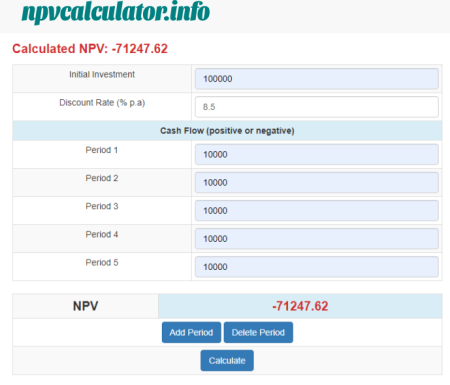Click the Period 3 label
Image resolution: width=450 pixels, height=385 pixels.
(102, 206)
